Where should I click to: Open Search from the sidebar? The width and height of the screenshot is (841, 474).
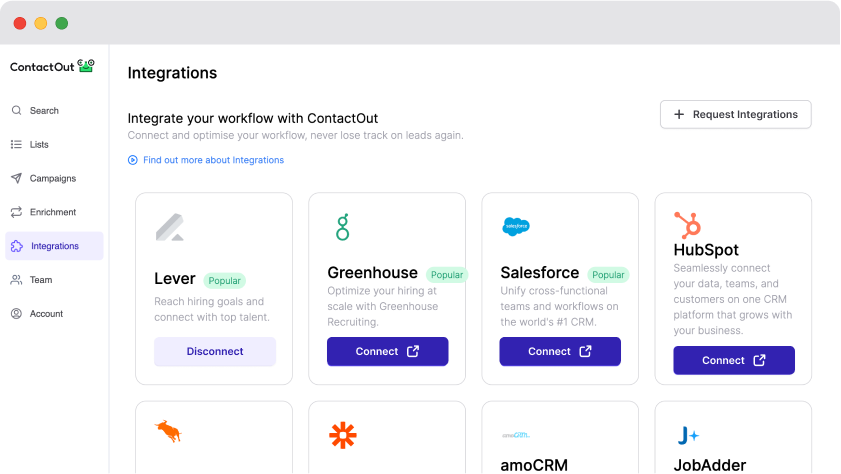[44, 111]
